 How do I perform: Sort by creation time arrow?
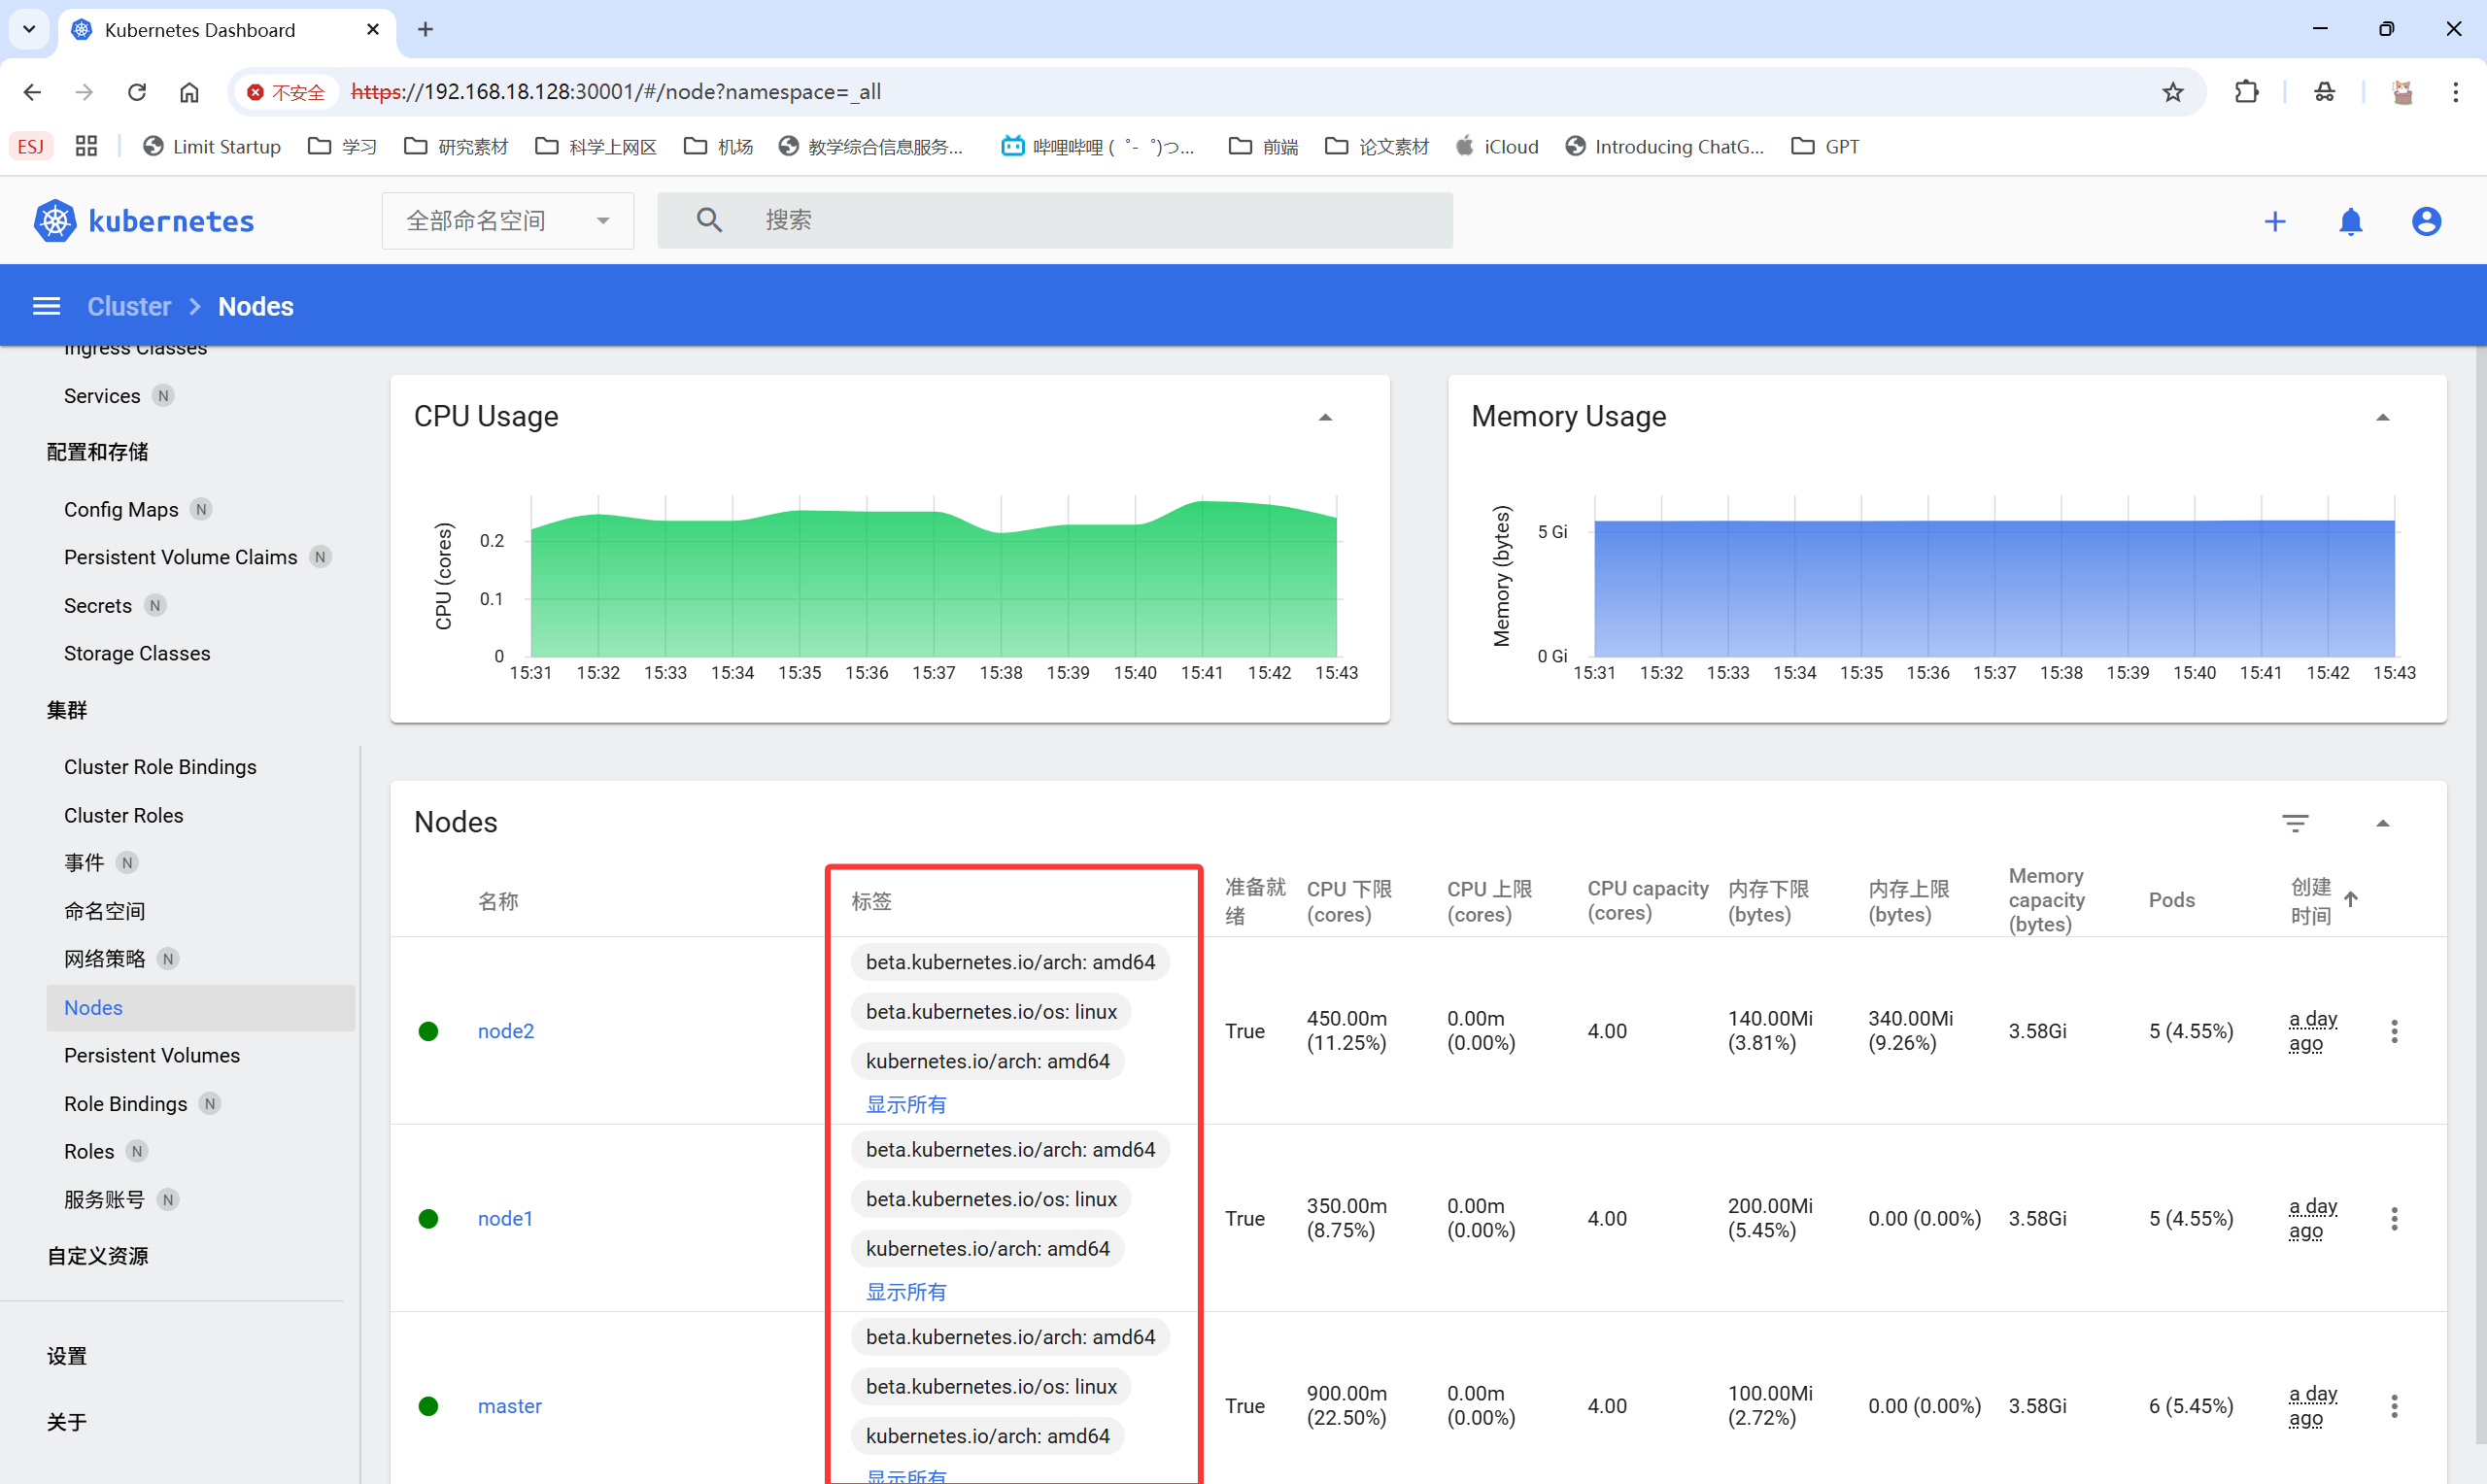point(2351,900)
